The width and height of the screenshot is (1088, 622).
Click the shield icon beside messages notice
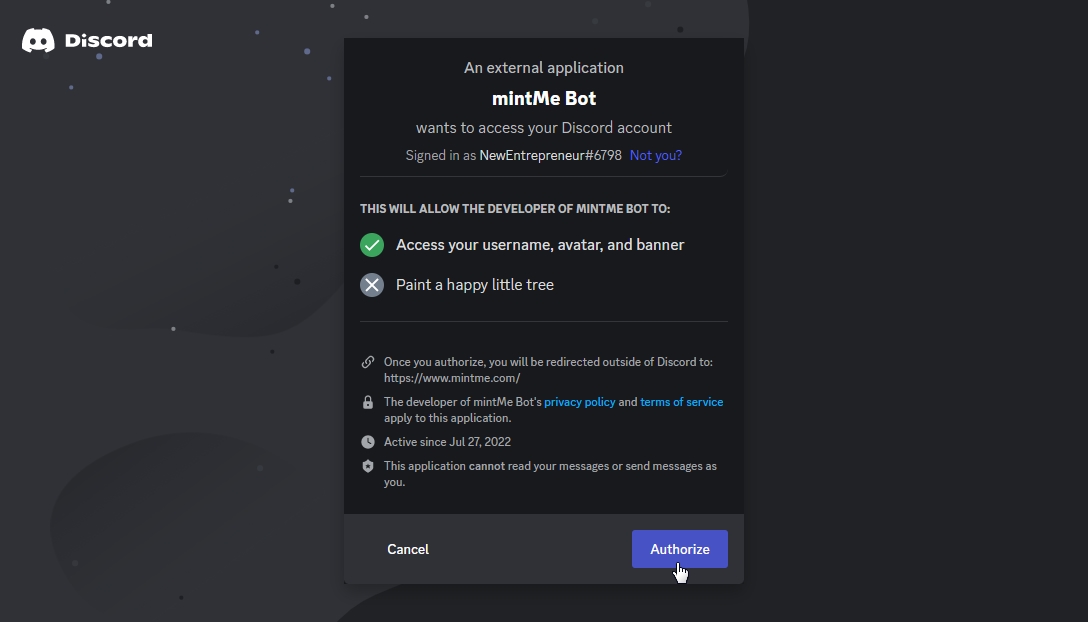[x=368, y=466]
